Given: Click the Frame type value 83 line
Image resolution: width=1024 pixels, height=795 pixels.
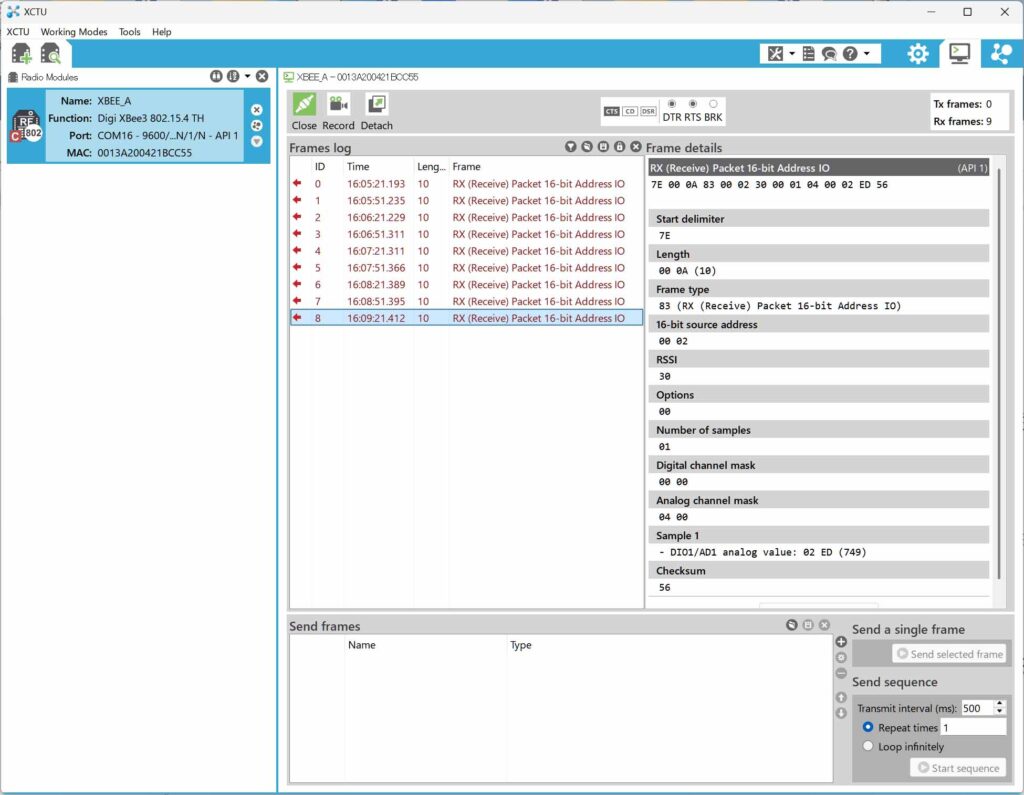Looking at the screenshot, I should tap(780, 306).
